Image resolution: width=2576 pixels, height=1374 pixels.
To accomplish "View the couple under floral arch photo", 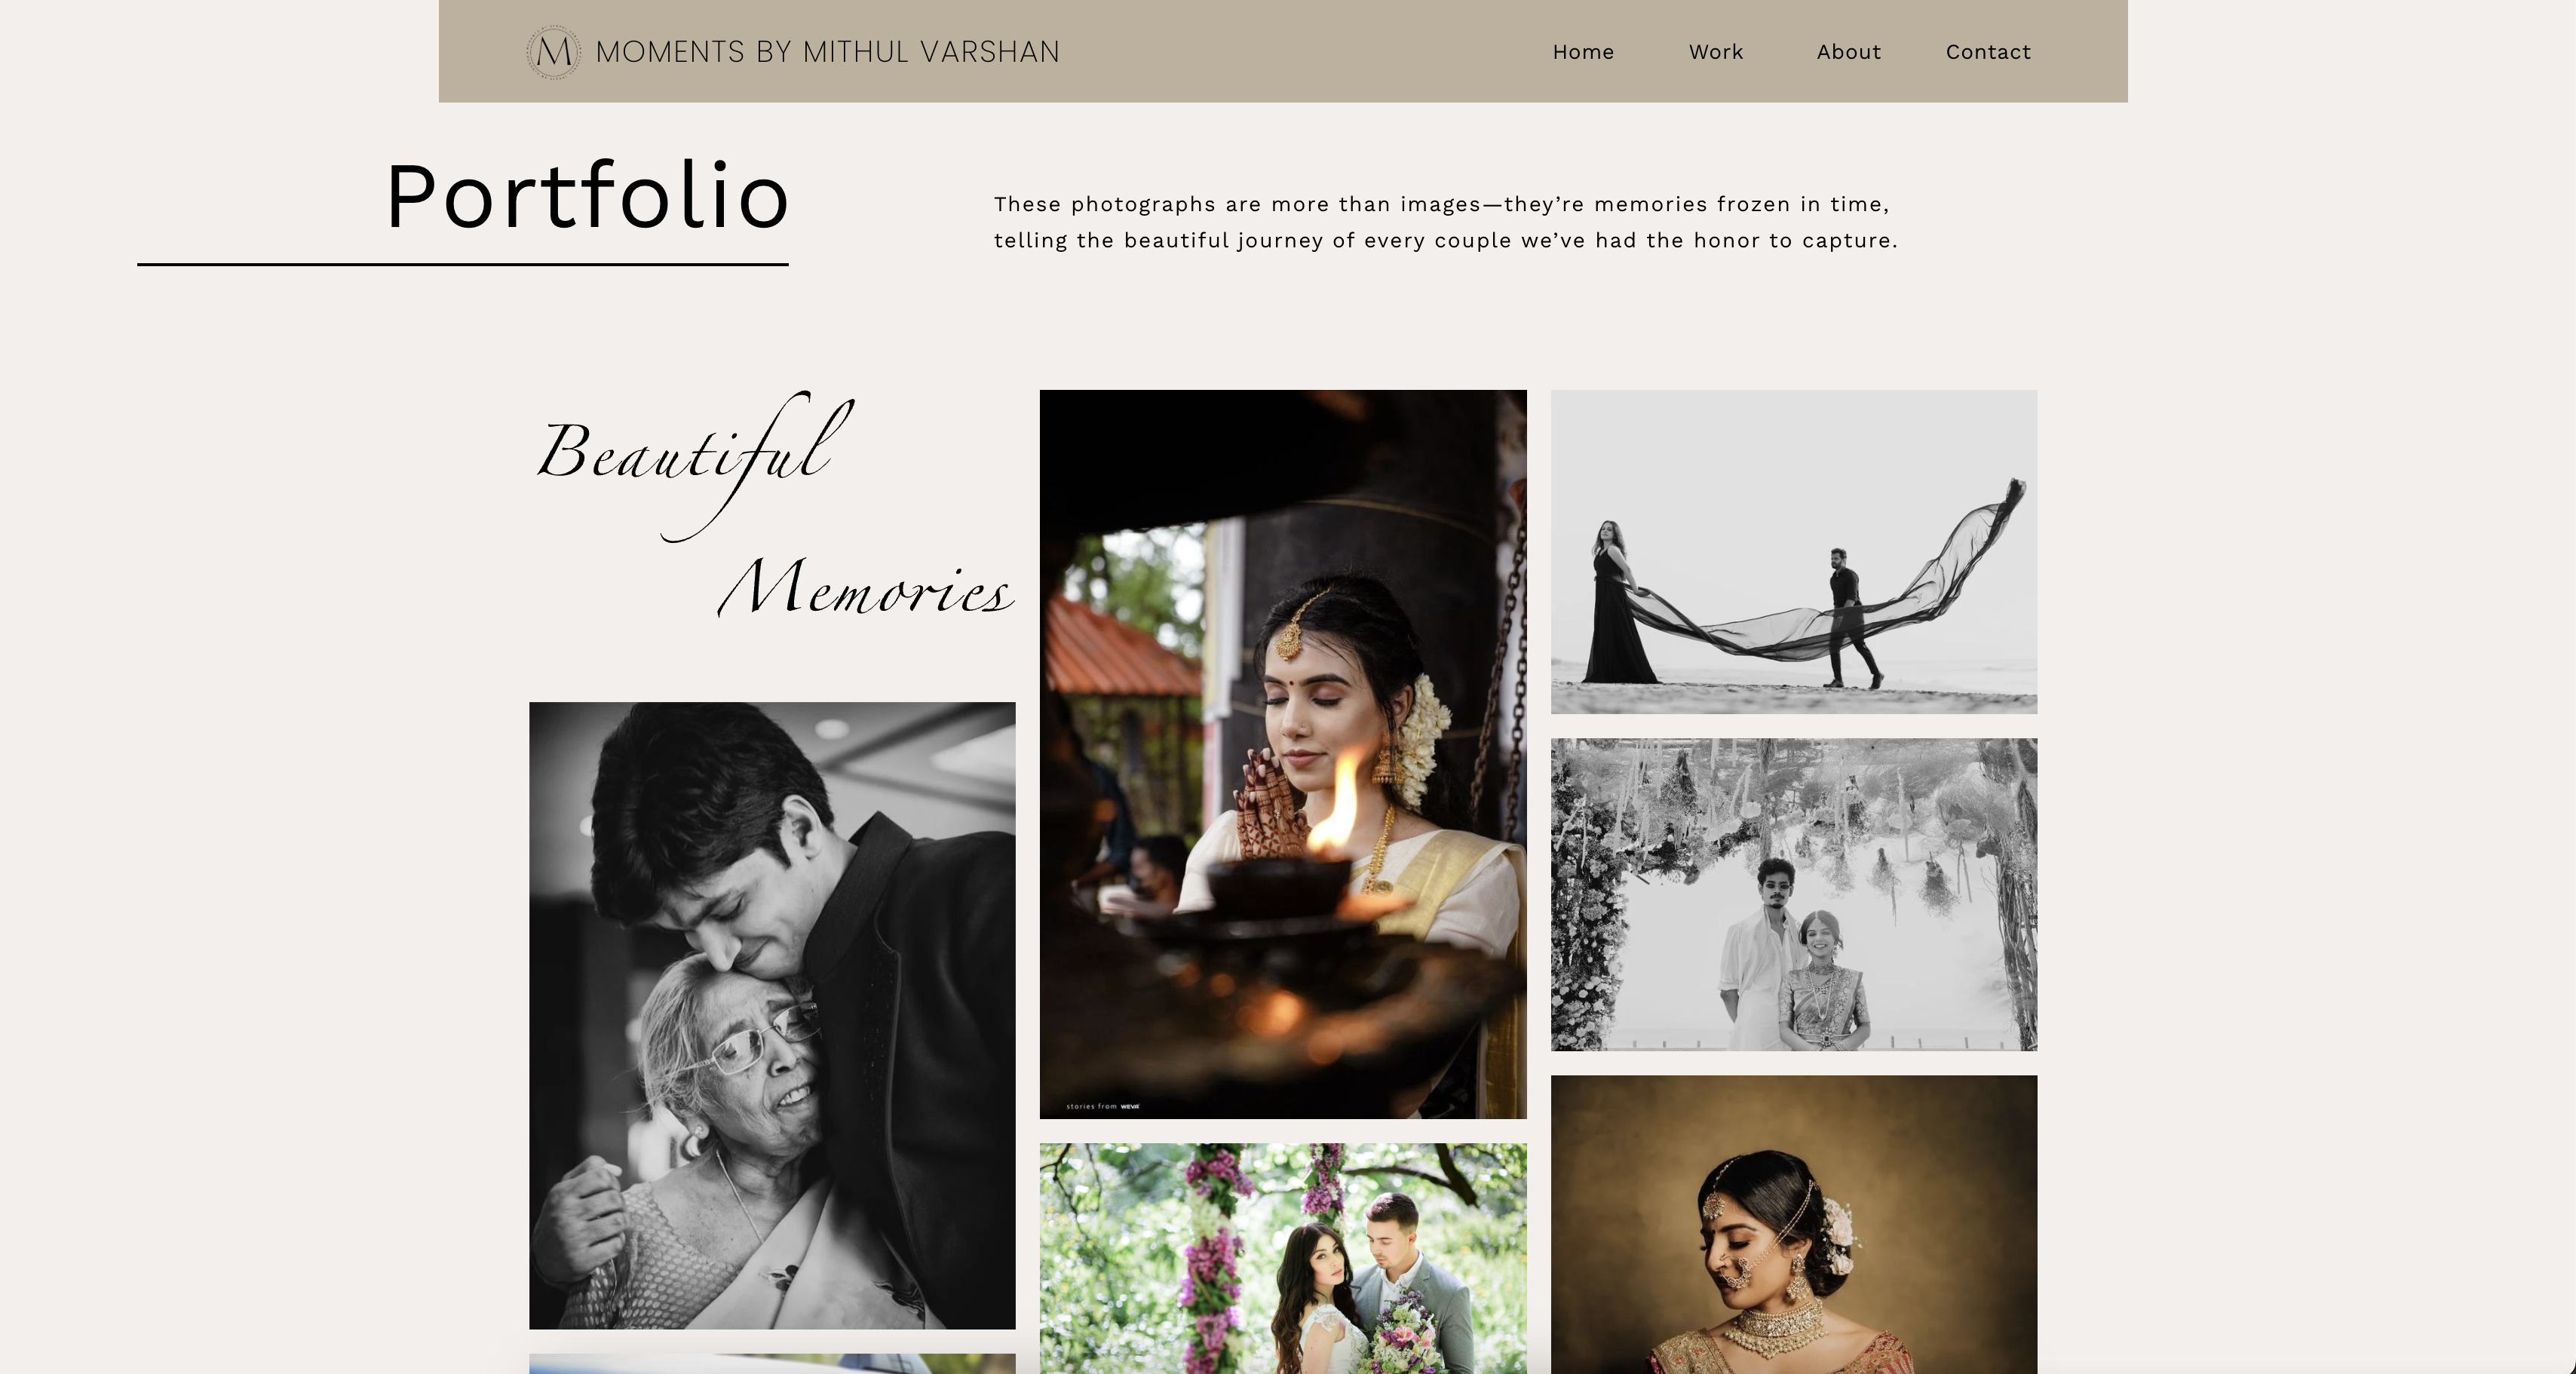I will 1794,895.
